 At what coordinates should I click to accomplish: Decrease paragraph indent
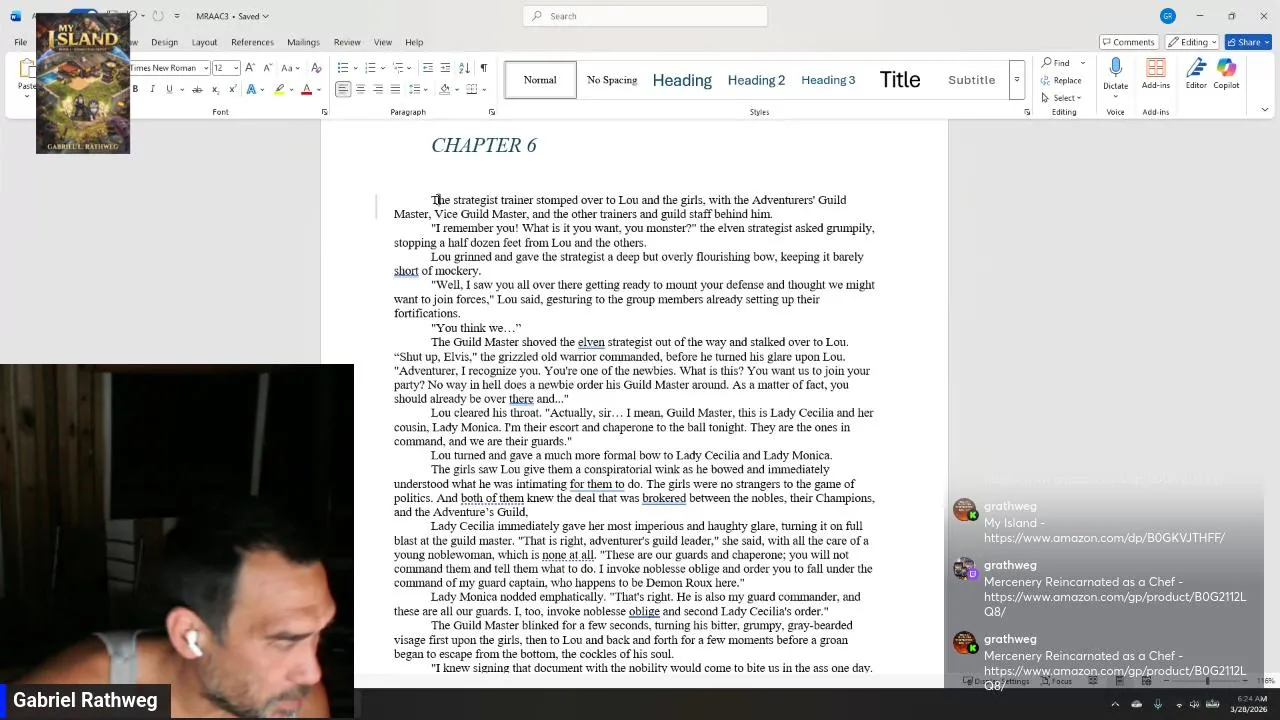click(428, 68)
